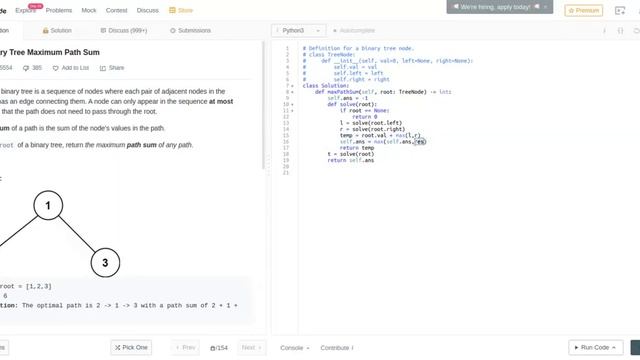Open the Python3 language dropdown
640x360 pixels.
point(298,31)
